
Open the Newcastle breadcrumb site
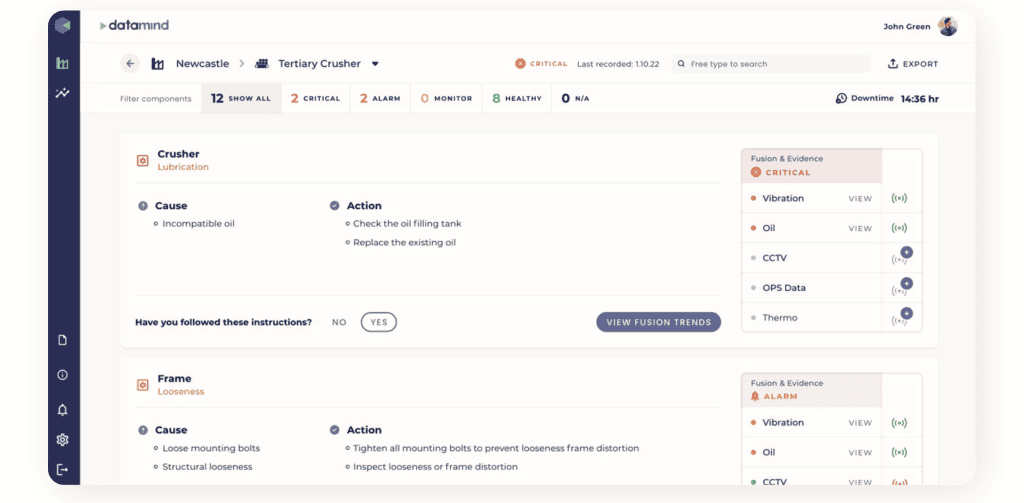point(202,64)
